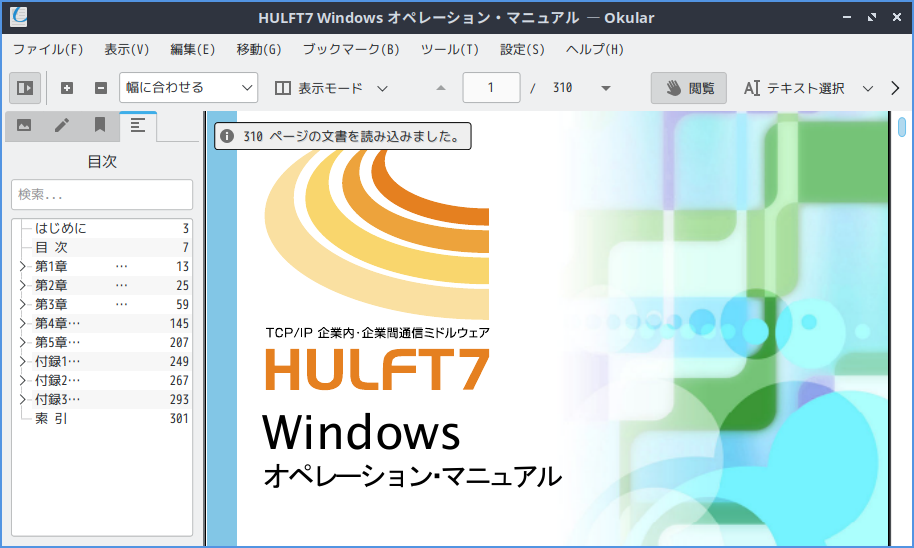This screenshot has height=548, width=914.
Task: Click page number 59 for 第3章
Action: coord(182,304)
